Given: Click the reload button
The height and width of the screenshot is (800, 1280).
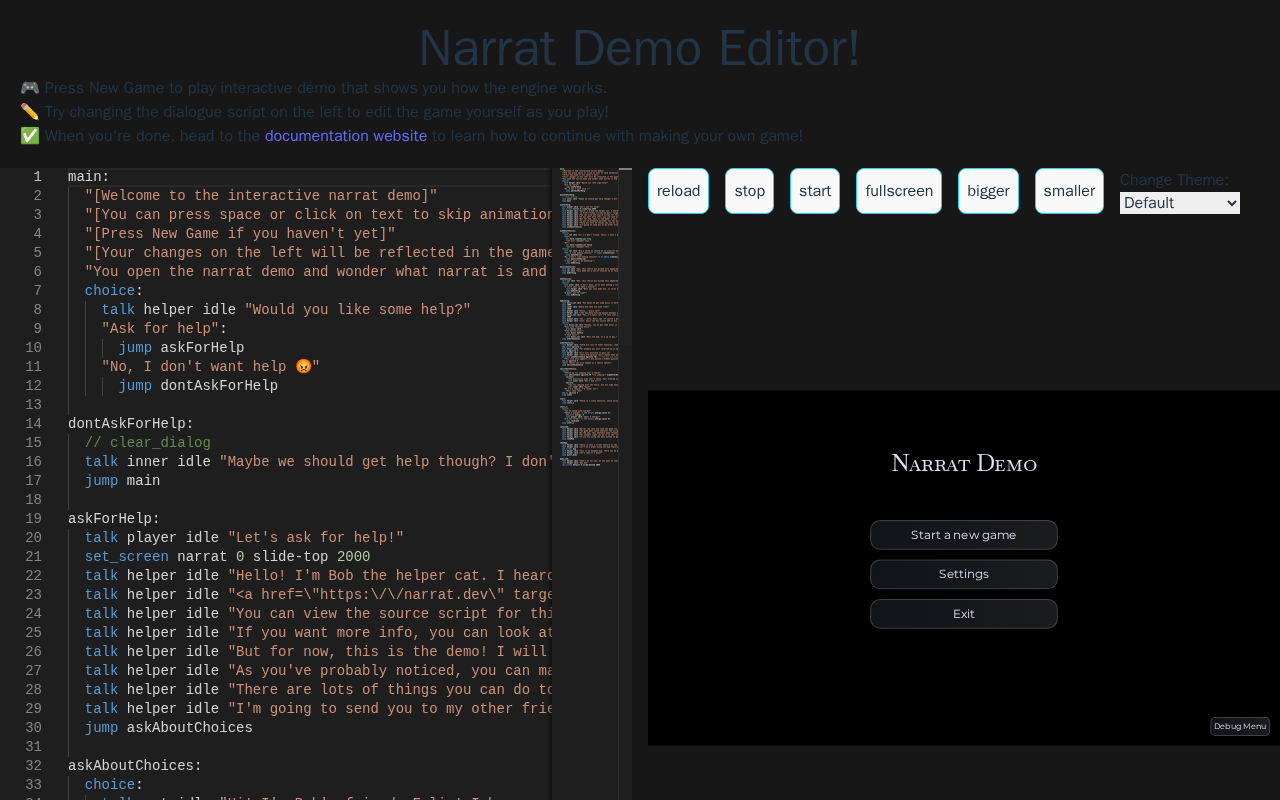Looking at the screenshot, I should pos(678,191).
